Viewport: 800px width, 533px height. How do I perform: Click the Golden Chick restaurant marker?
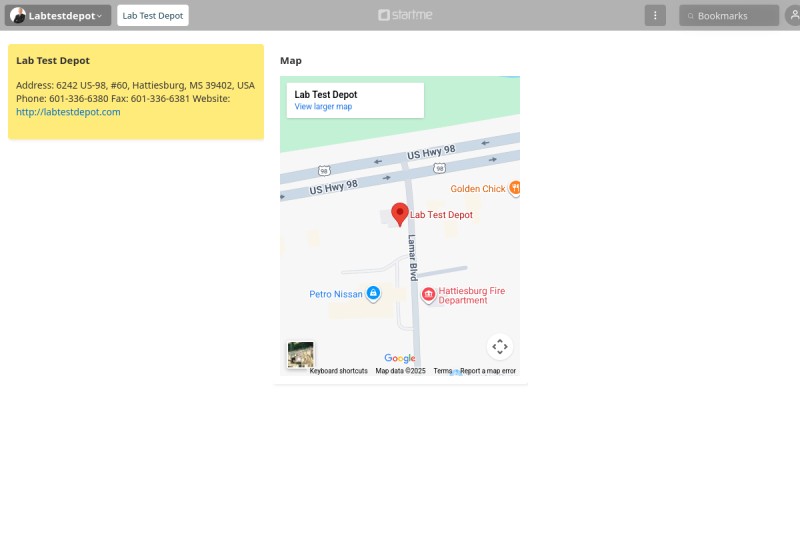pyautogui.click(x=515, y=188)
